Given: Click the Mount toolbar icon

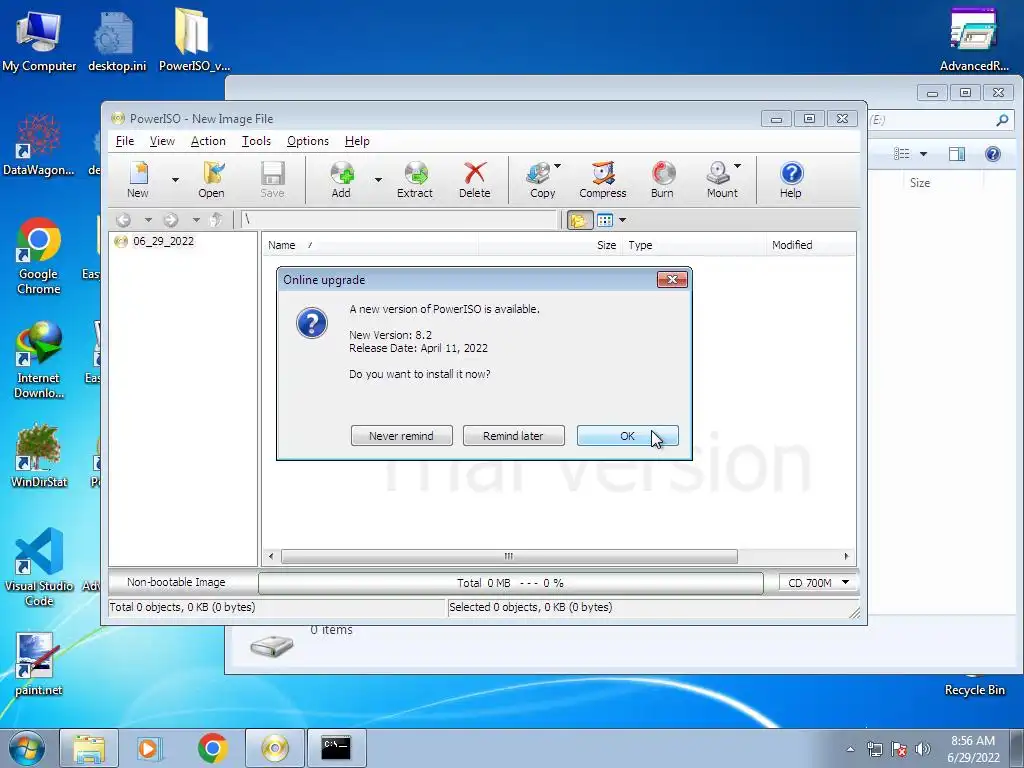Looking at the screenshot, I should coord(719,179).
